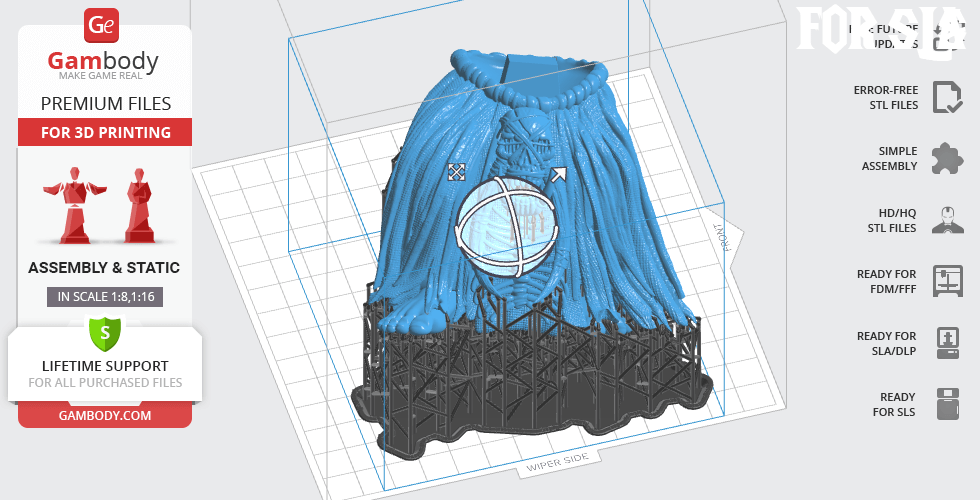Click the four-arrow move handle on the model

pyautogui.click(x=456, y=172)
